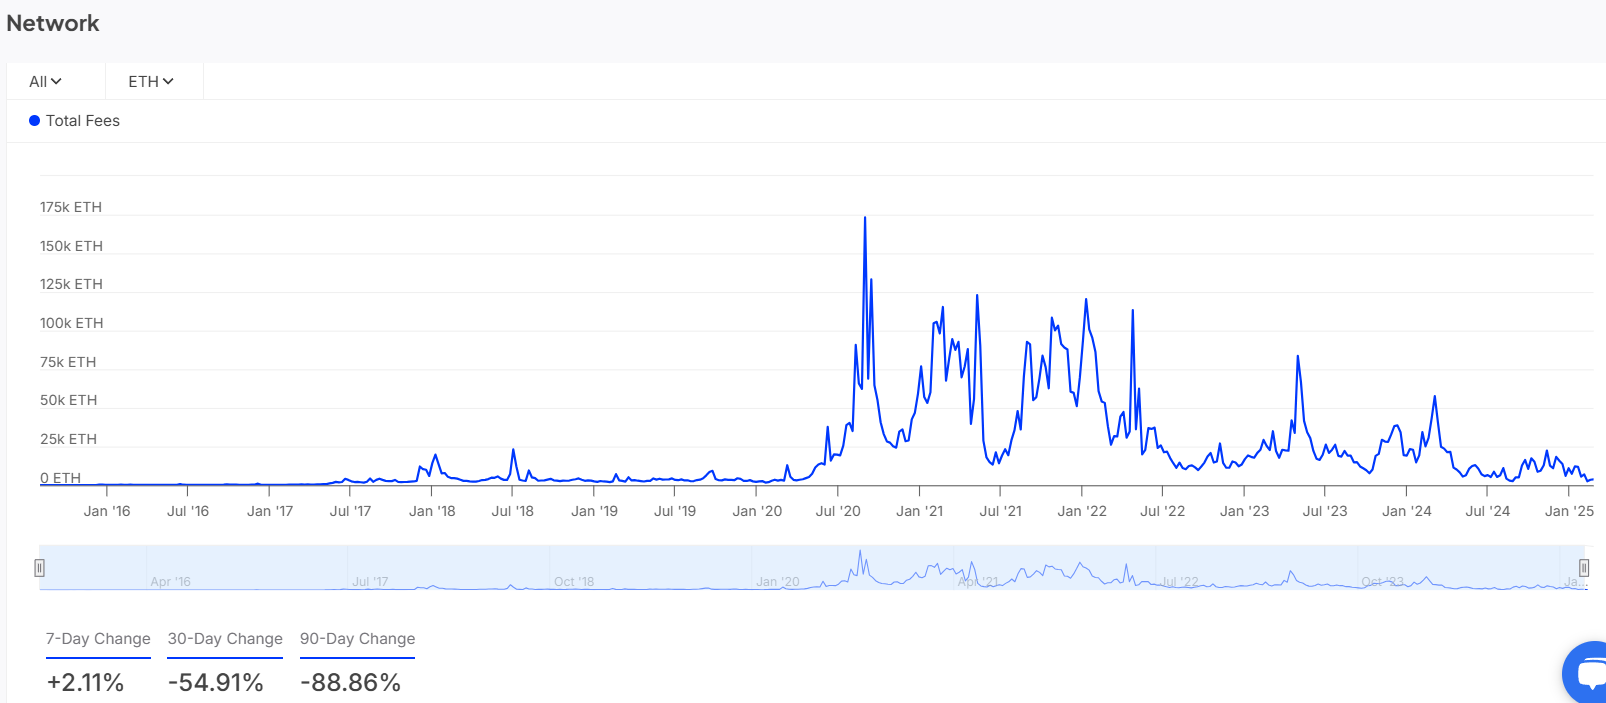Screen dimensions: 1606x703
Task: Click the right range navigator handle
Action: pos(1584,568)
